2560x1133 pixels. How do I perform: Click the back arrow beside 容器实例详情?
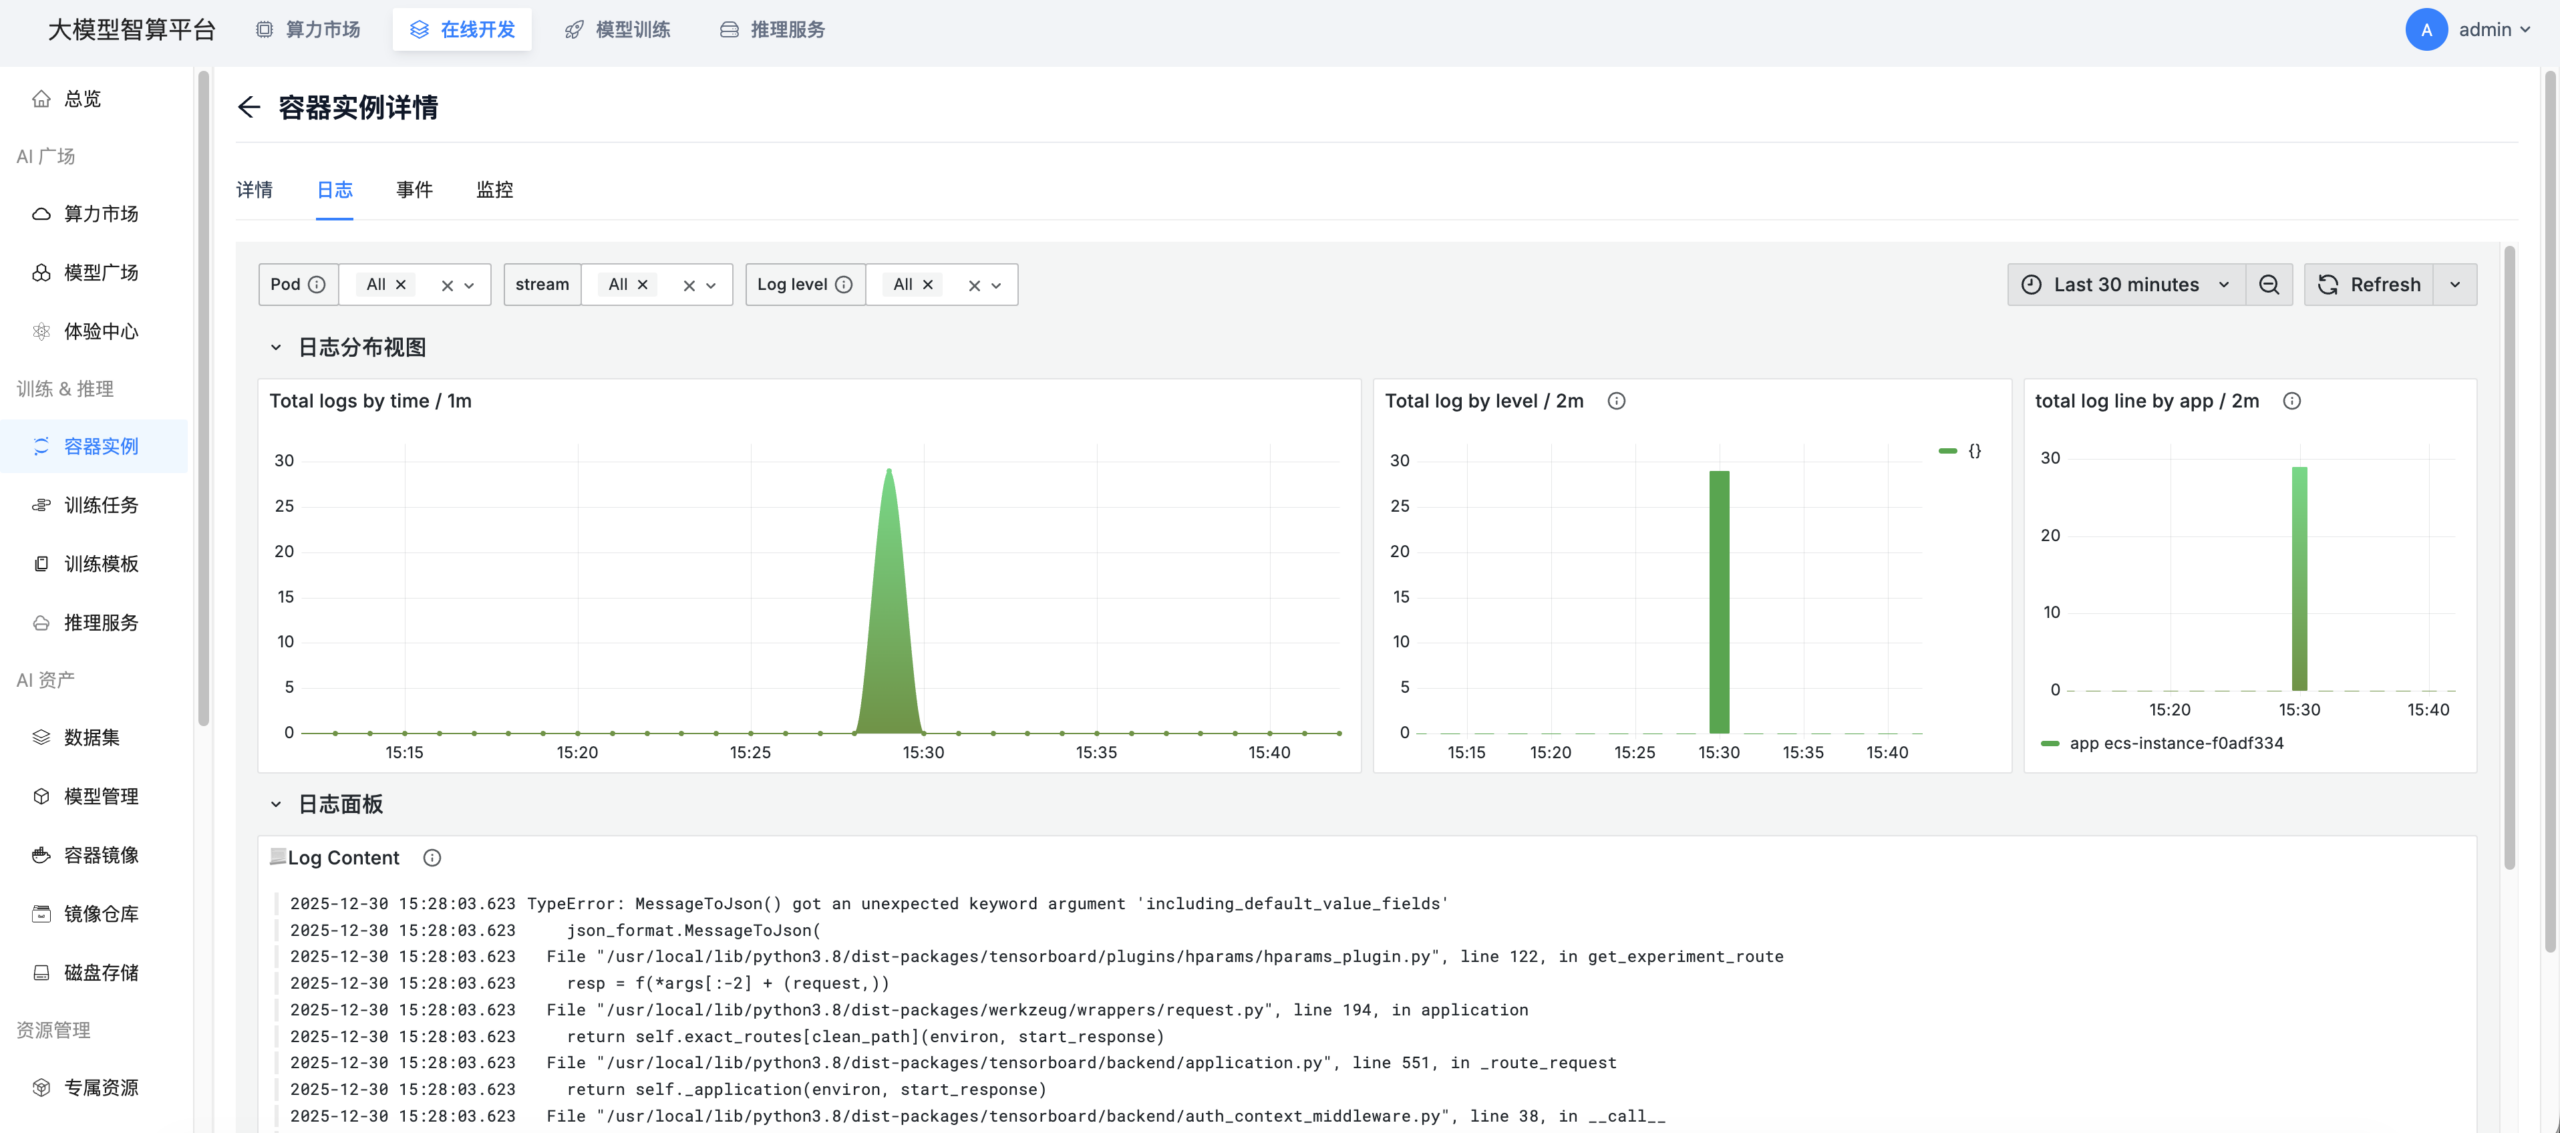pos(248,107)
